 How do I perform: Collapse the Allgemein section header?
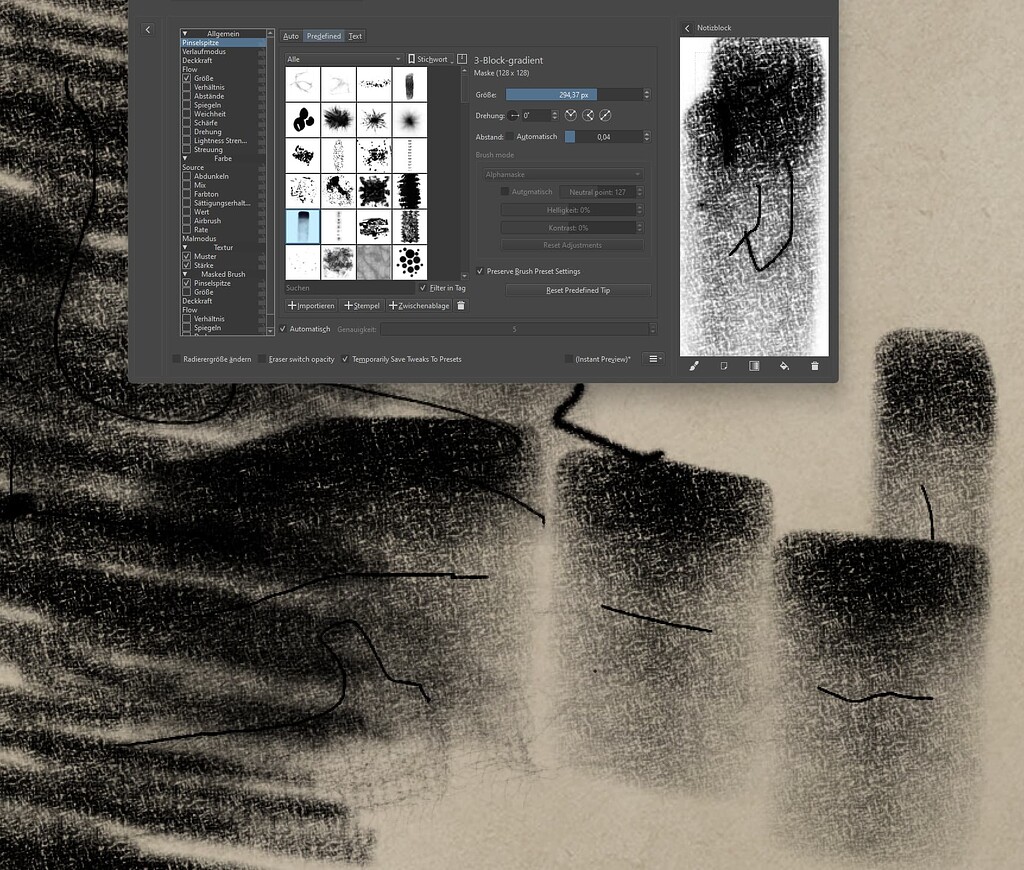pyautogui.click(x=186, y=33)
